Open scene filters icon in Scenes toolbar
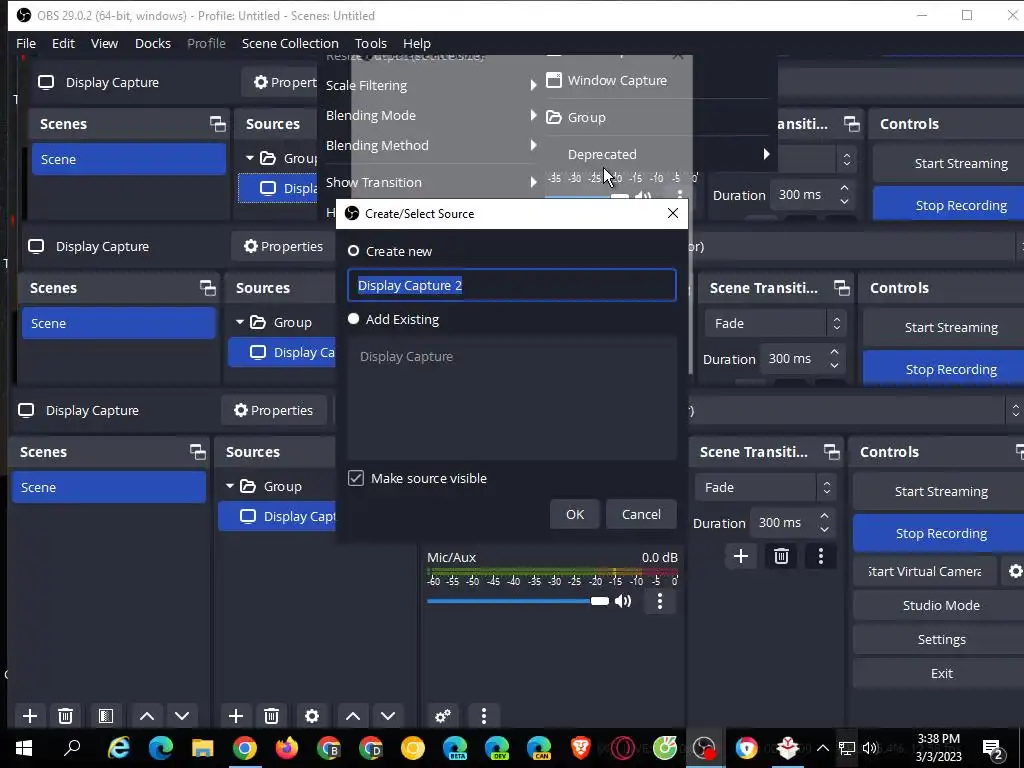 pyautogui.click(x=106, y=716)
